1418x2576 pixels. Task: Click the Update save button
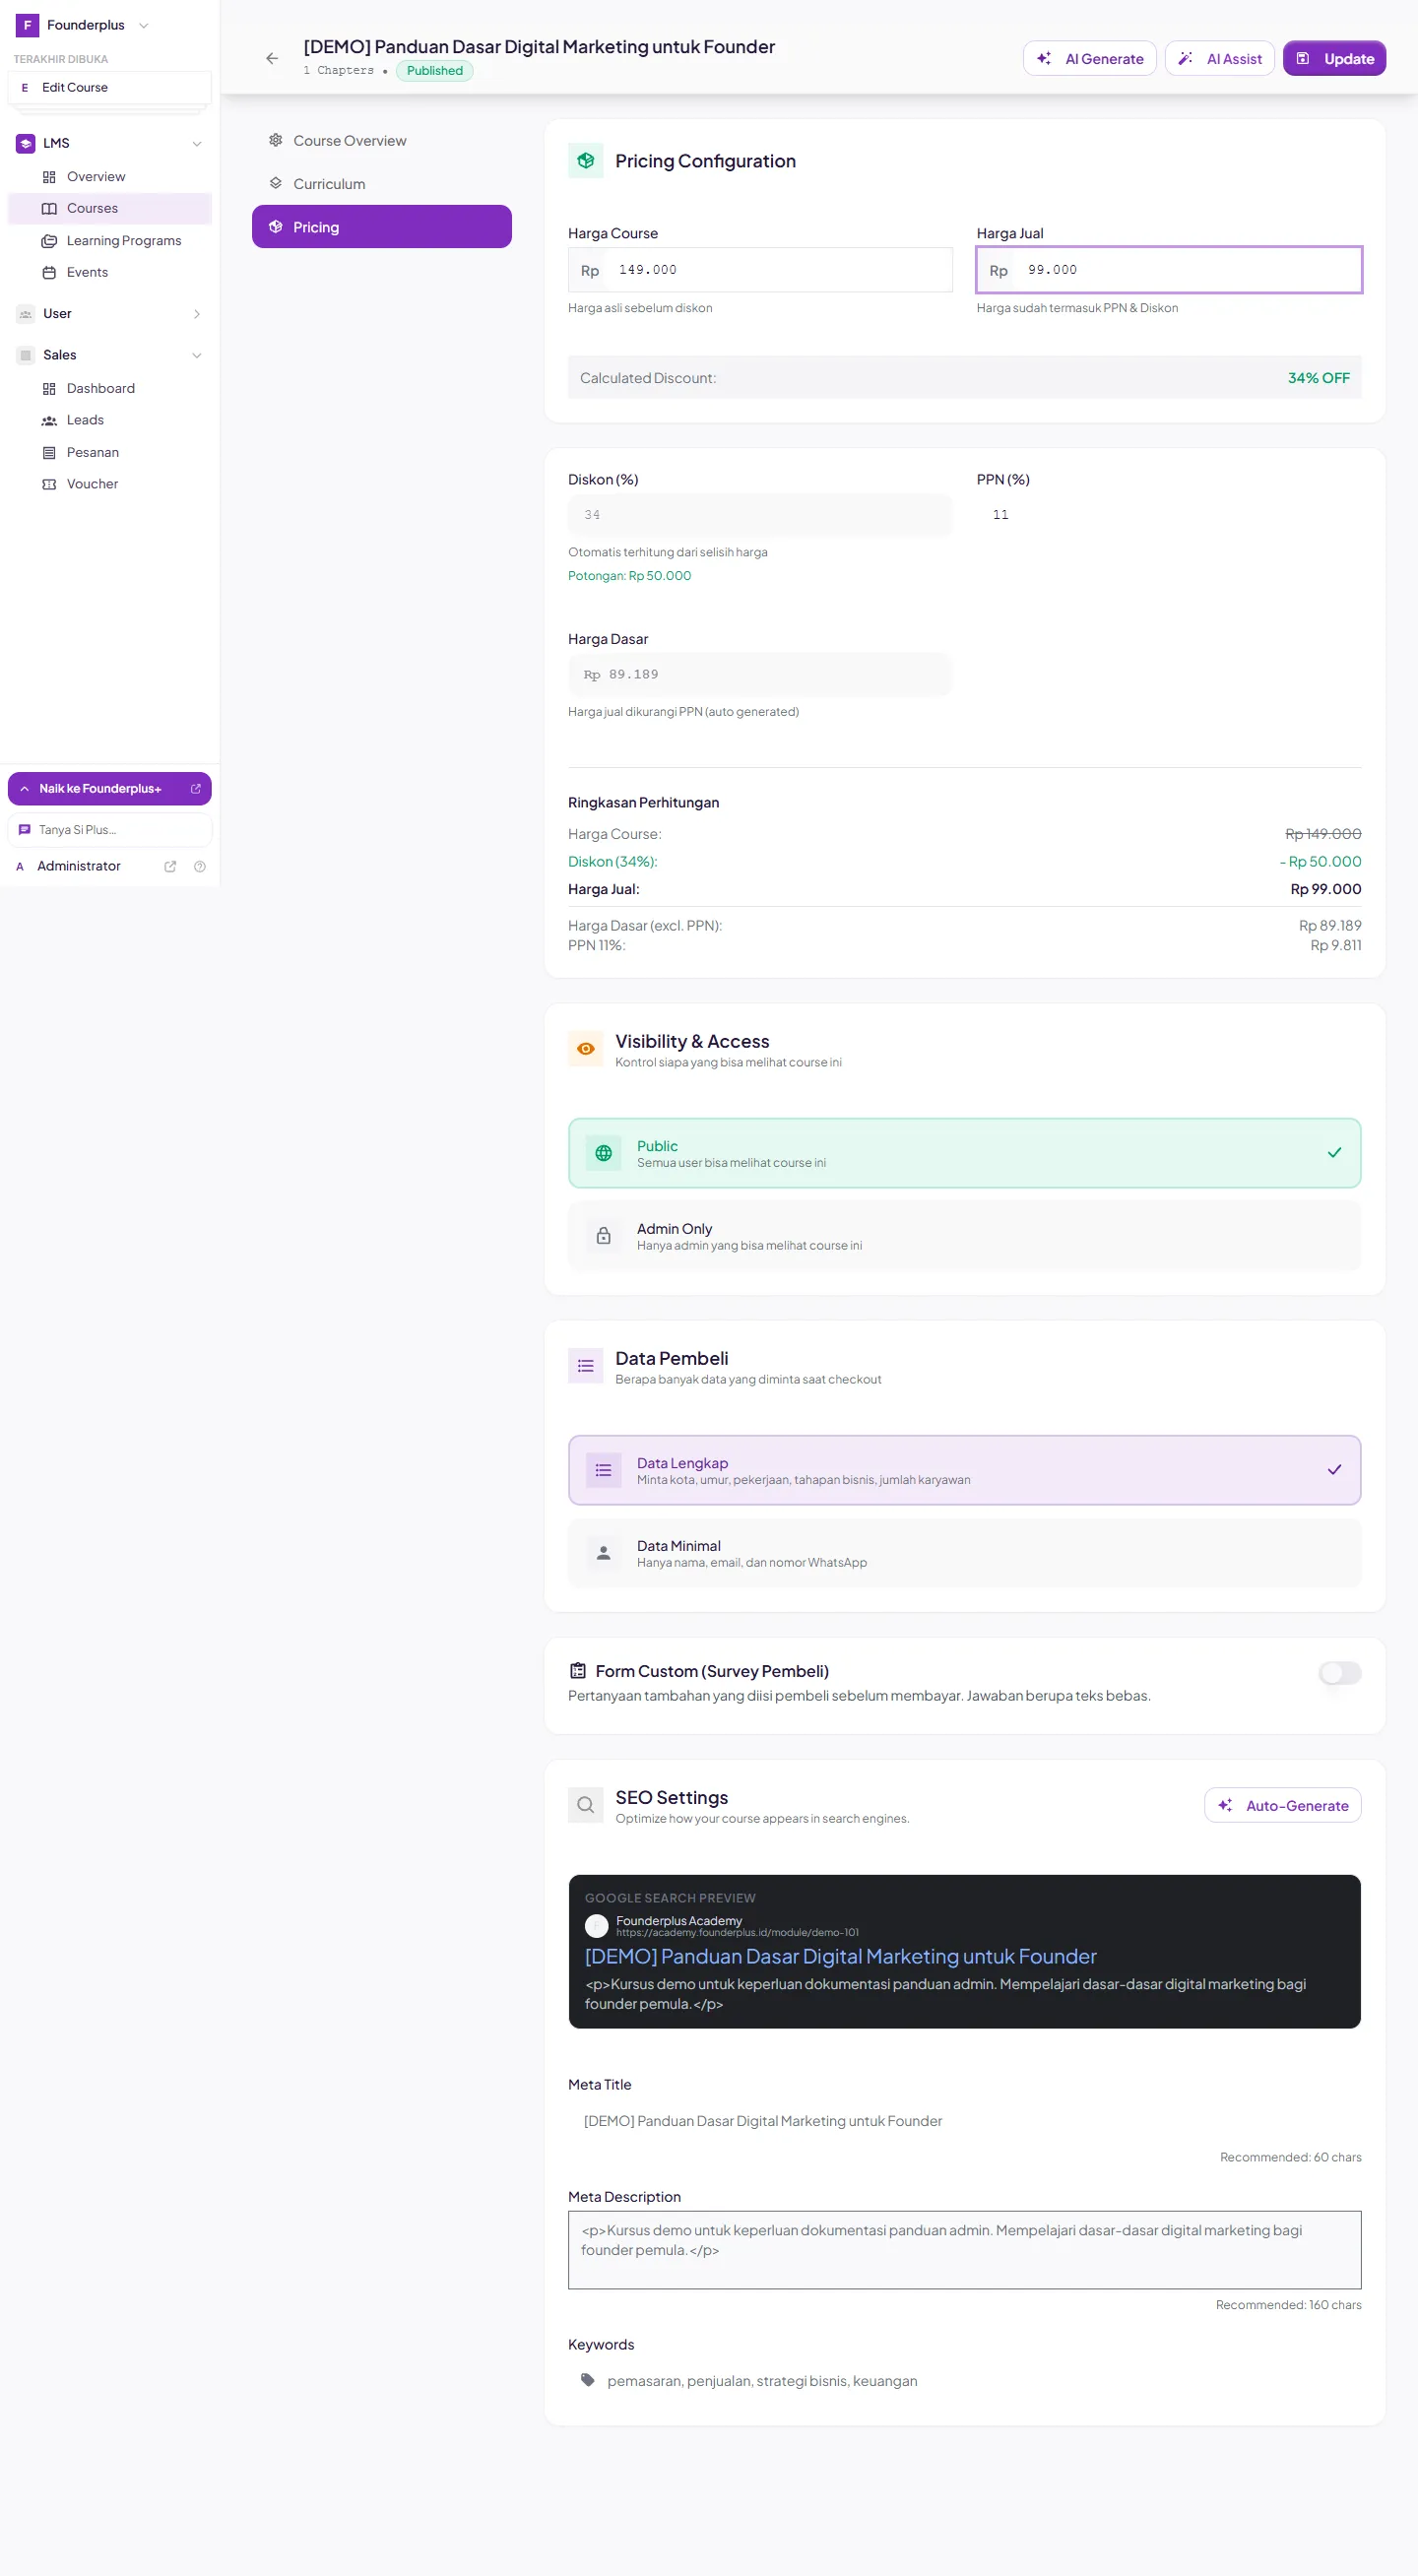(1334, 58)
